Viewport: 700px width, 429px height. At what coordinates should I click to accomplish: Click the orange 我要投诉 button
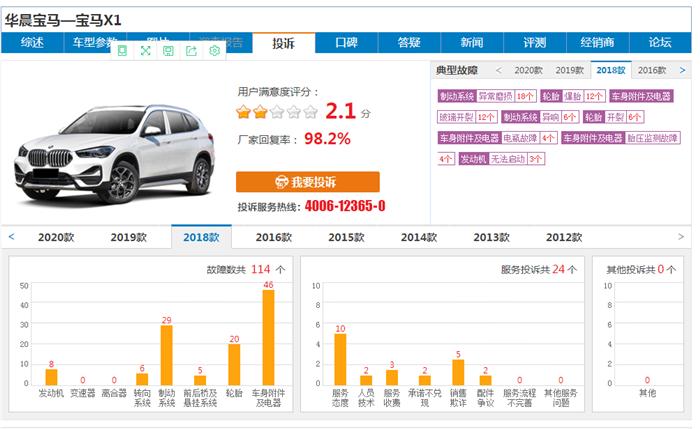click(x=308, y=182)
